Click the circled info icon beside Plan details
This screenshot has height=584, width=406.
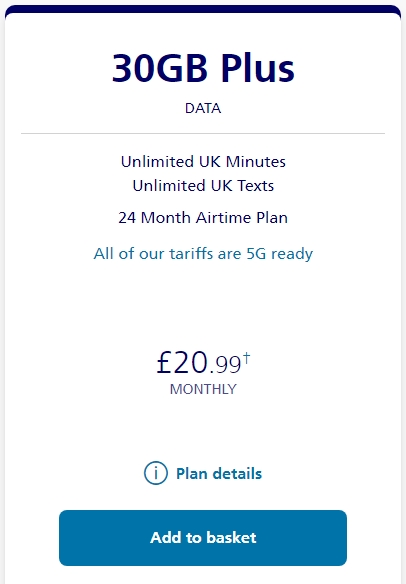156,473
